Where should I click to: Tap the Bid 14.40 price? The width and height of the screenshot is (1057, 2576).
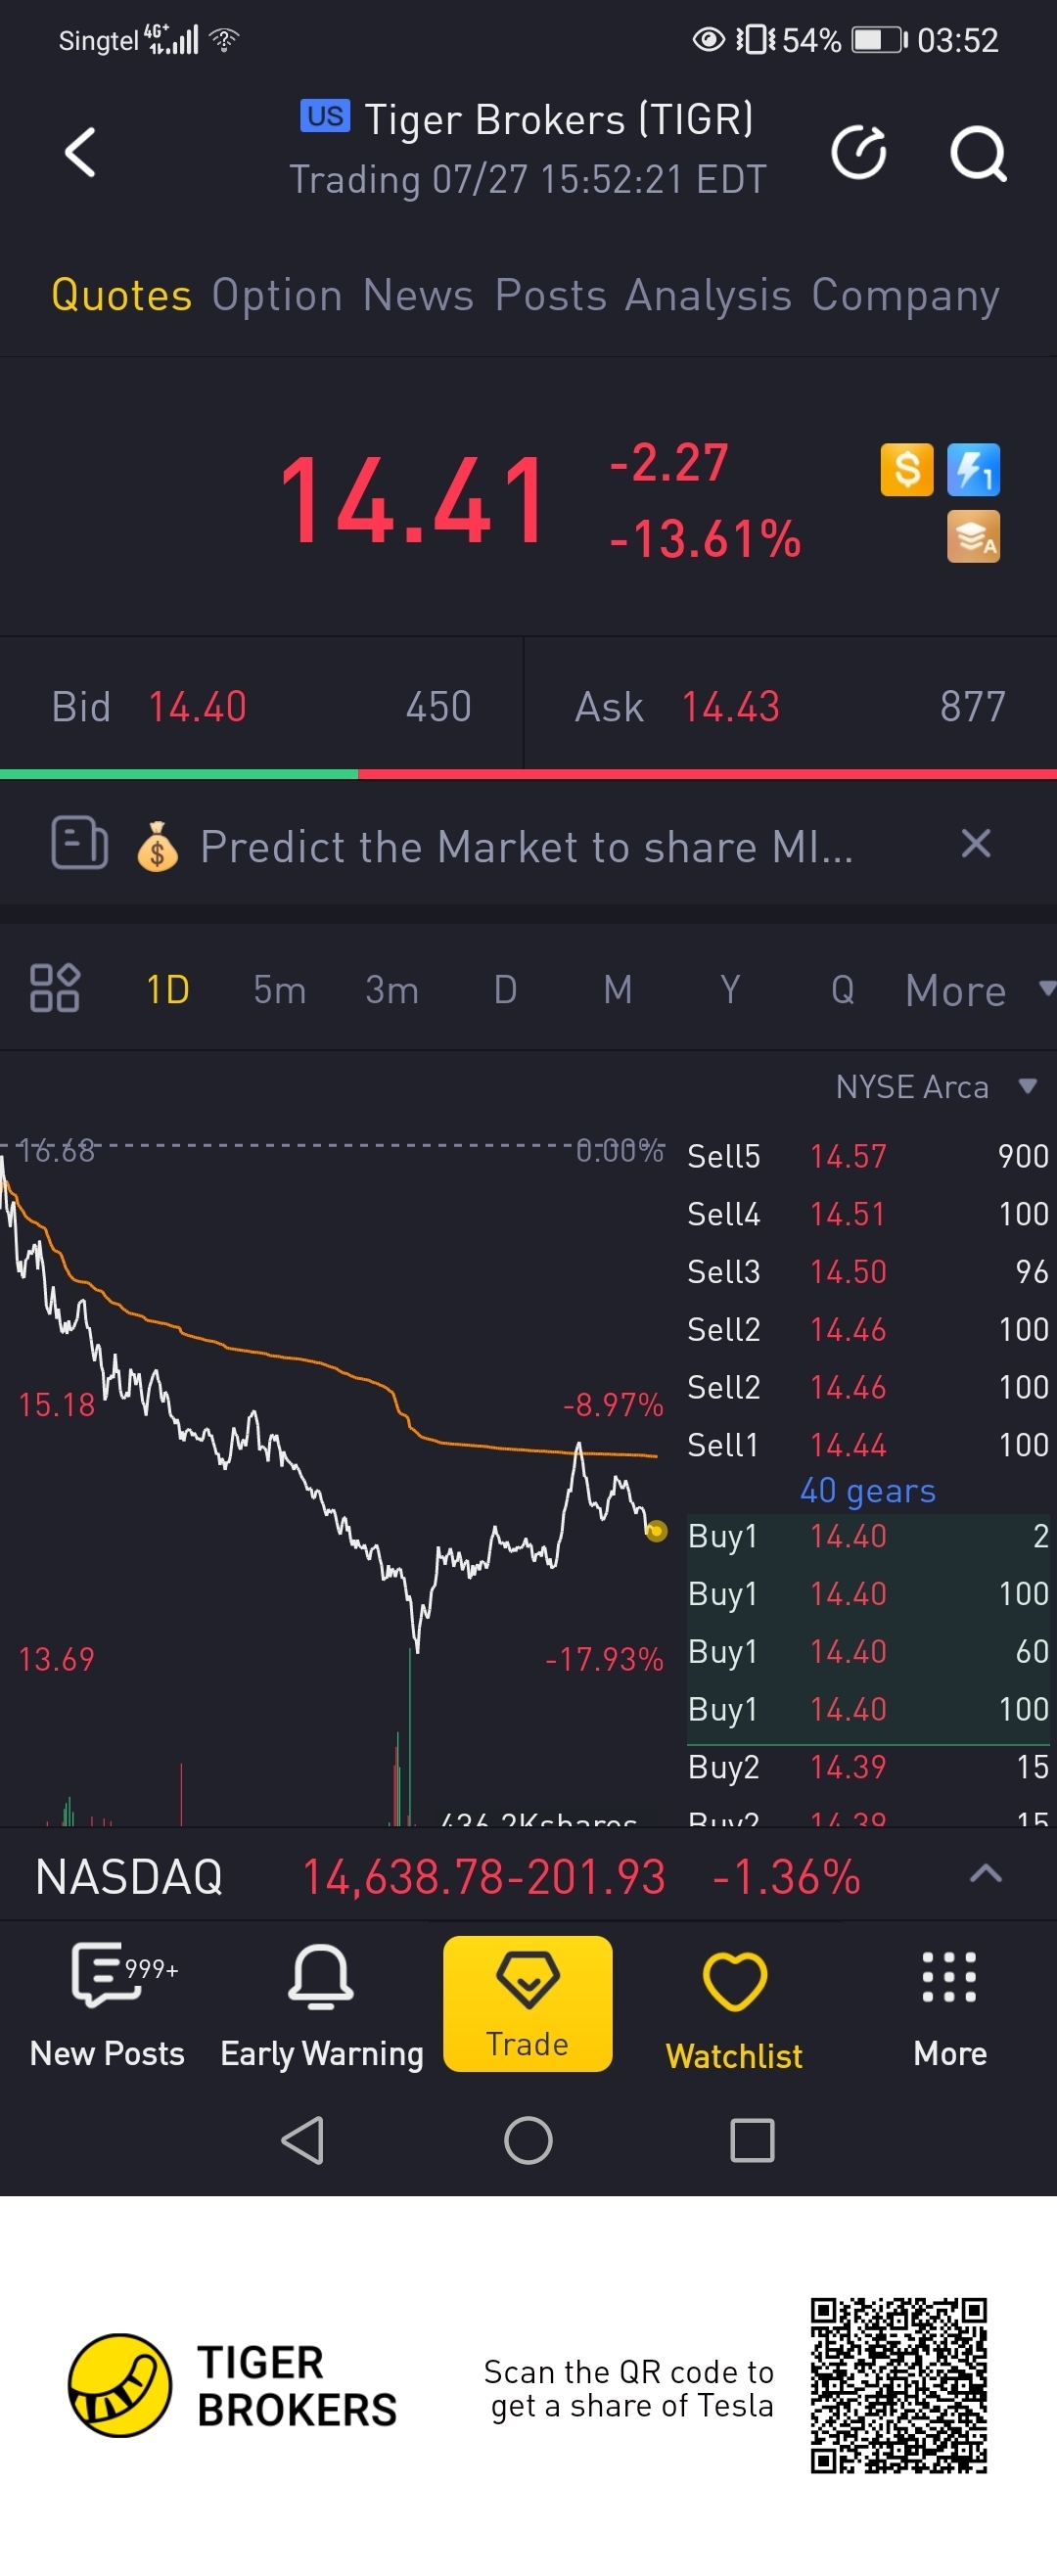pos(197,707)
